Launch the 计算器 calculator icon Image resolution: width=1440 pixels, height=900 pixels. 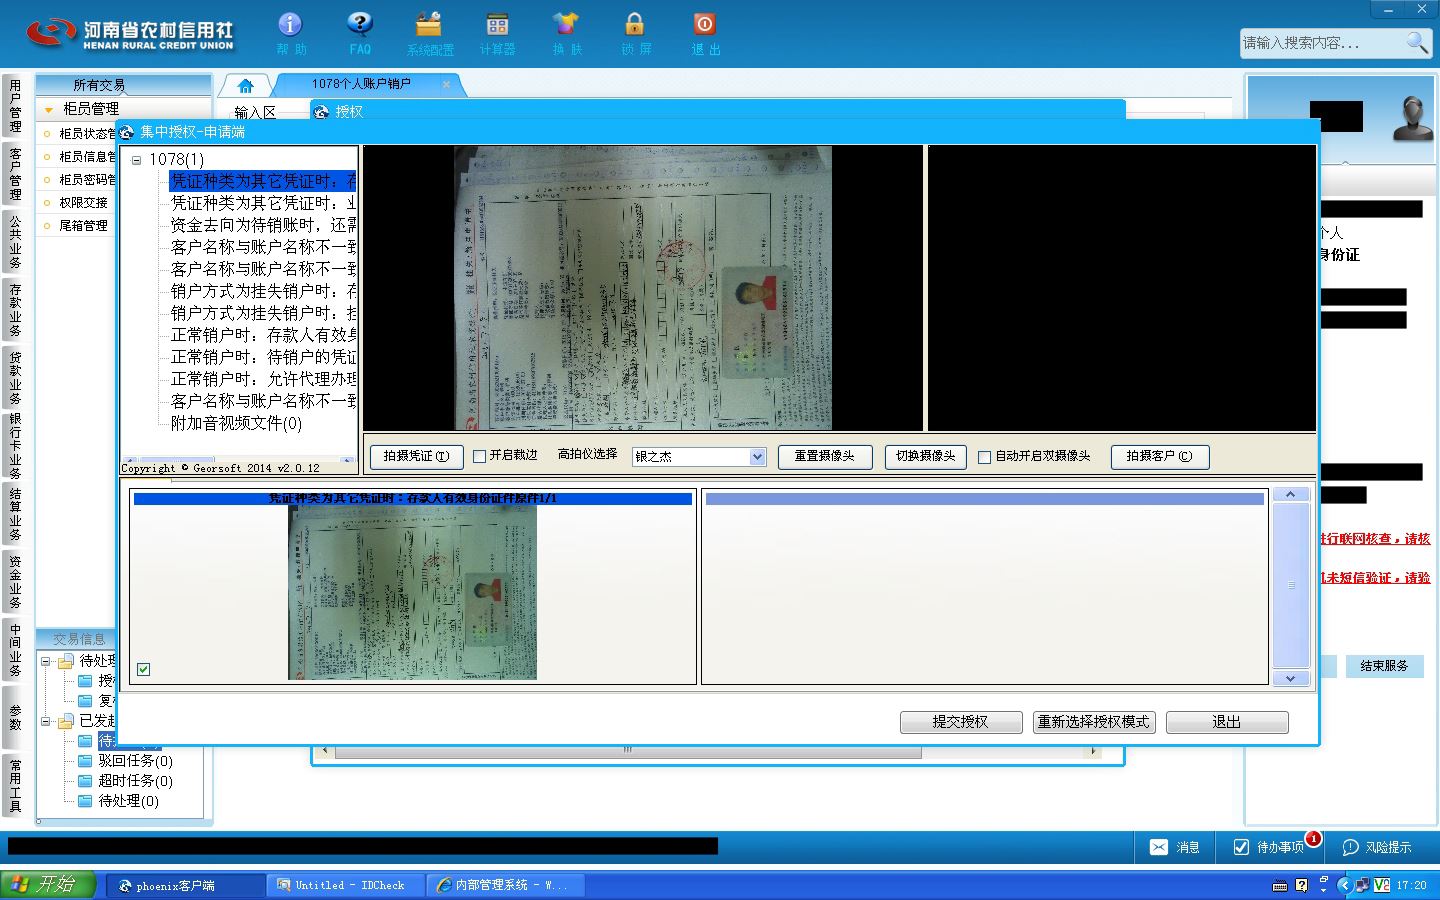click(497, 25)
